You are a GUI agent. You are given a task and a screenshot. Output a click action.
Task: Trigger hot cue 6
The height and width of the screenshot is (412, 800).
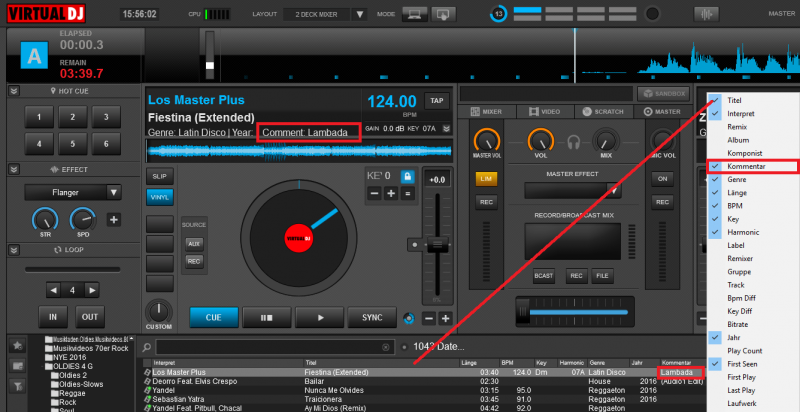click(x=106, y=144)
